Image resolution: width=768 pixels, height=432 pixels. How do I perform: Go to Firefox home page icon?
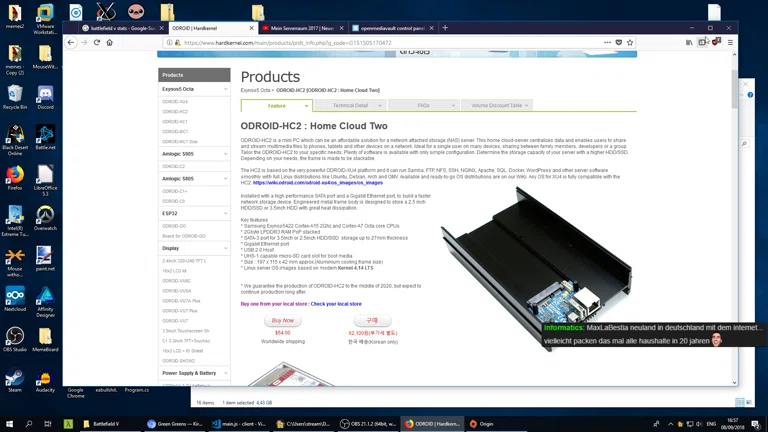coord(110,43)
